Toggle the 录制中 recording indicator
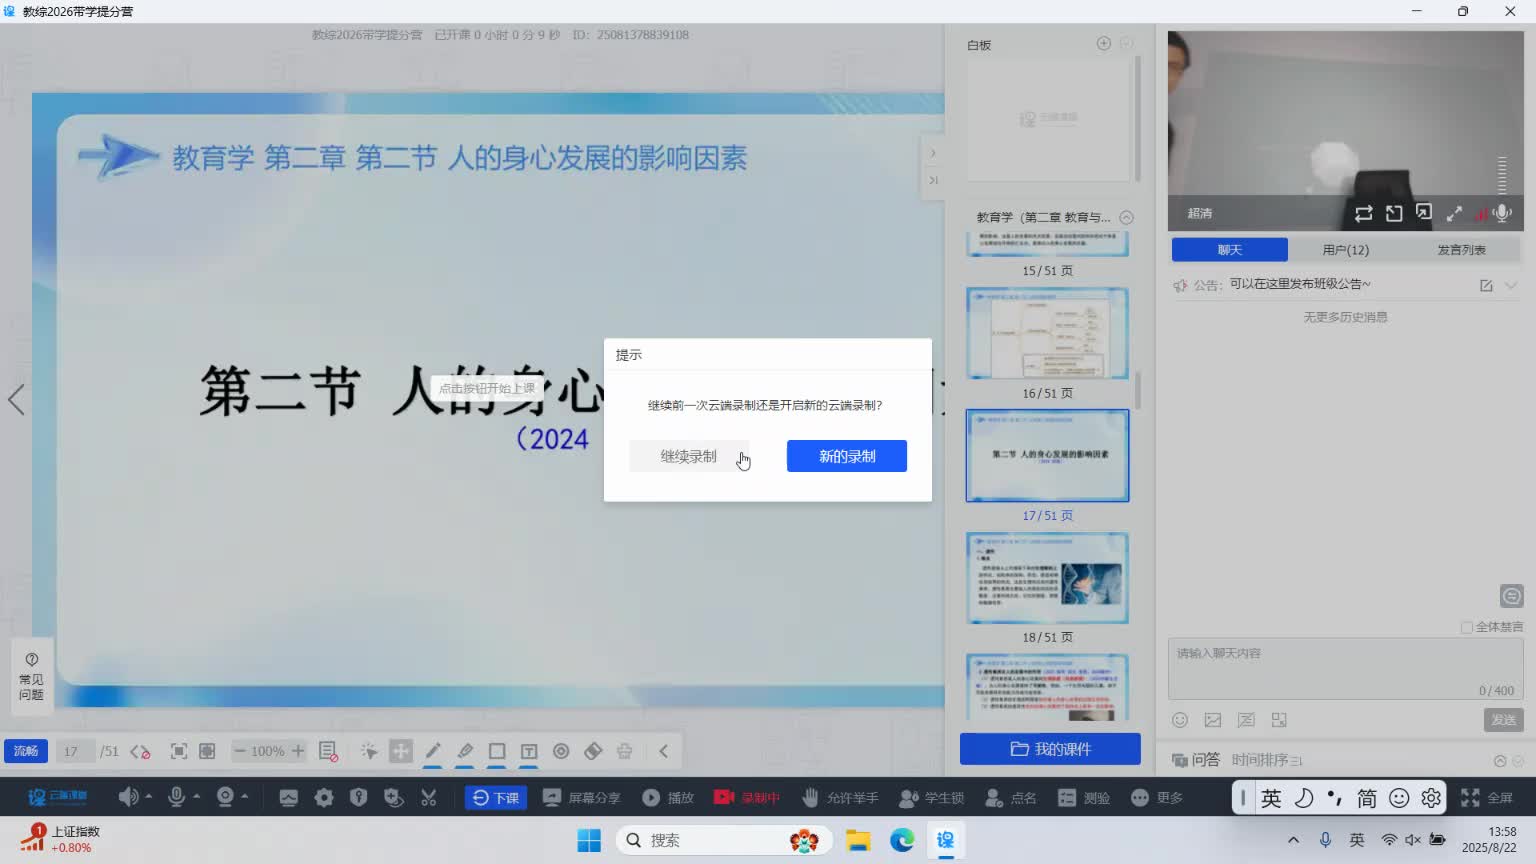The width and height of the screenshot is (1536, 864). click(x=747, y=797)
